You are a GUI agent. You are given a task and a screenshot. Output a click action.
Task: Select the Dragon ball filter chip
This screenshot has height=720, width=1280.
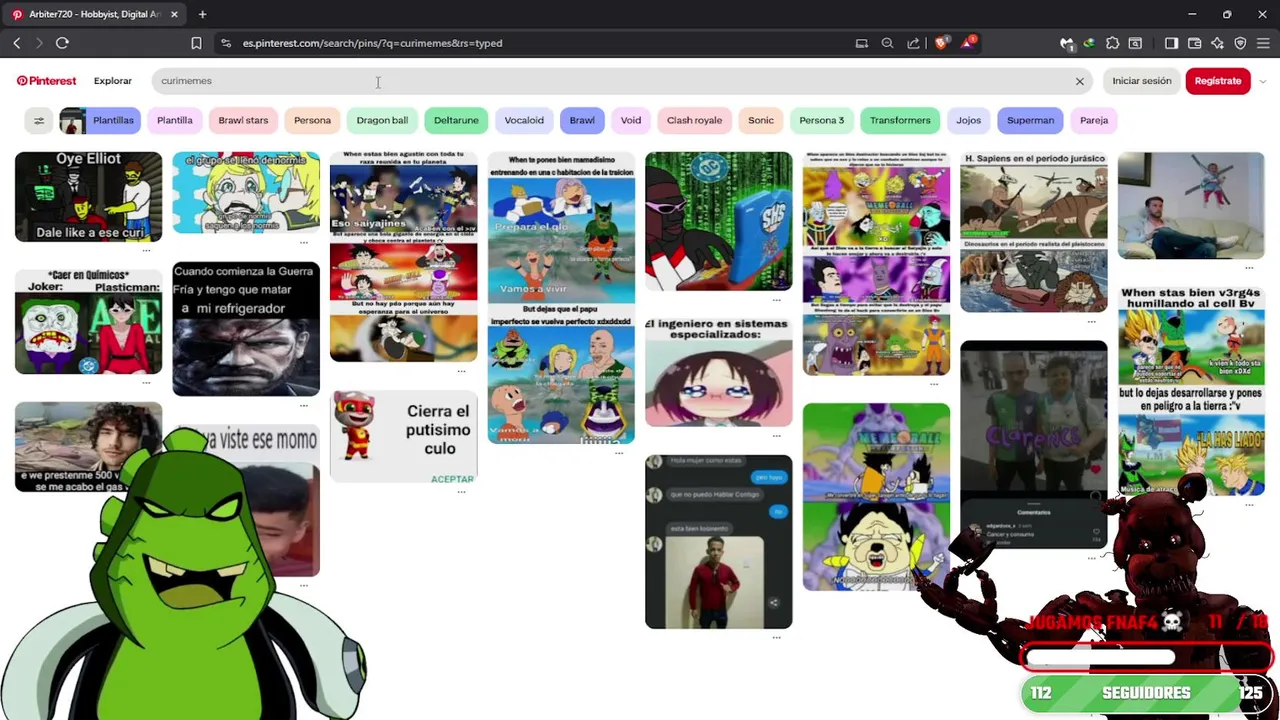point(382,121)
